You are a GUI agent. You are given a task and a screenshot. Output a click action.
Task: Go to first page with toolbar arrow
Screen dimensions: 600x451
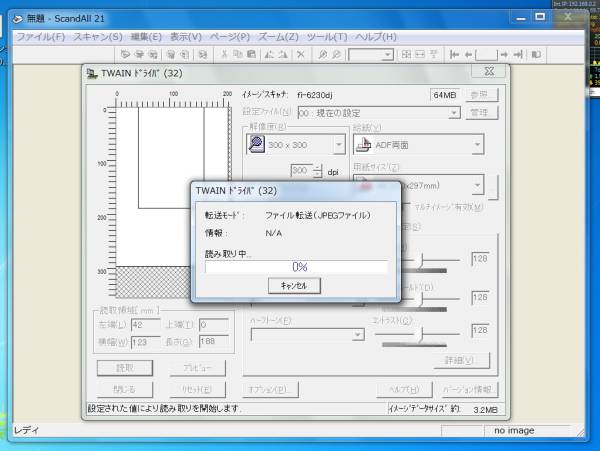[454, 55]
